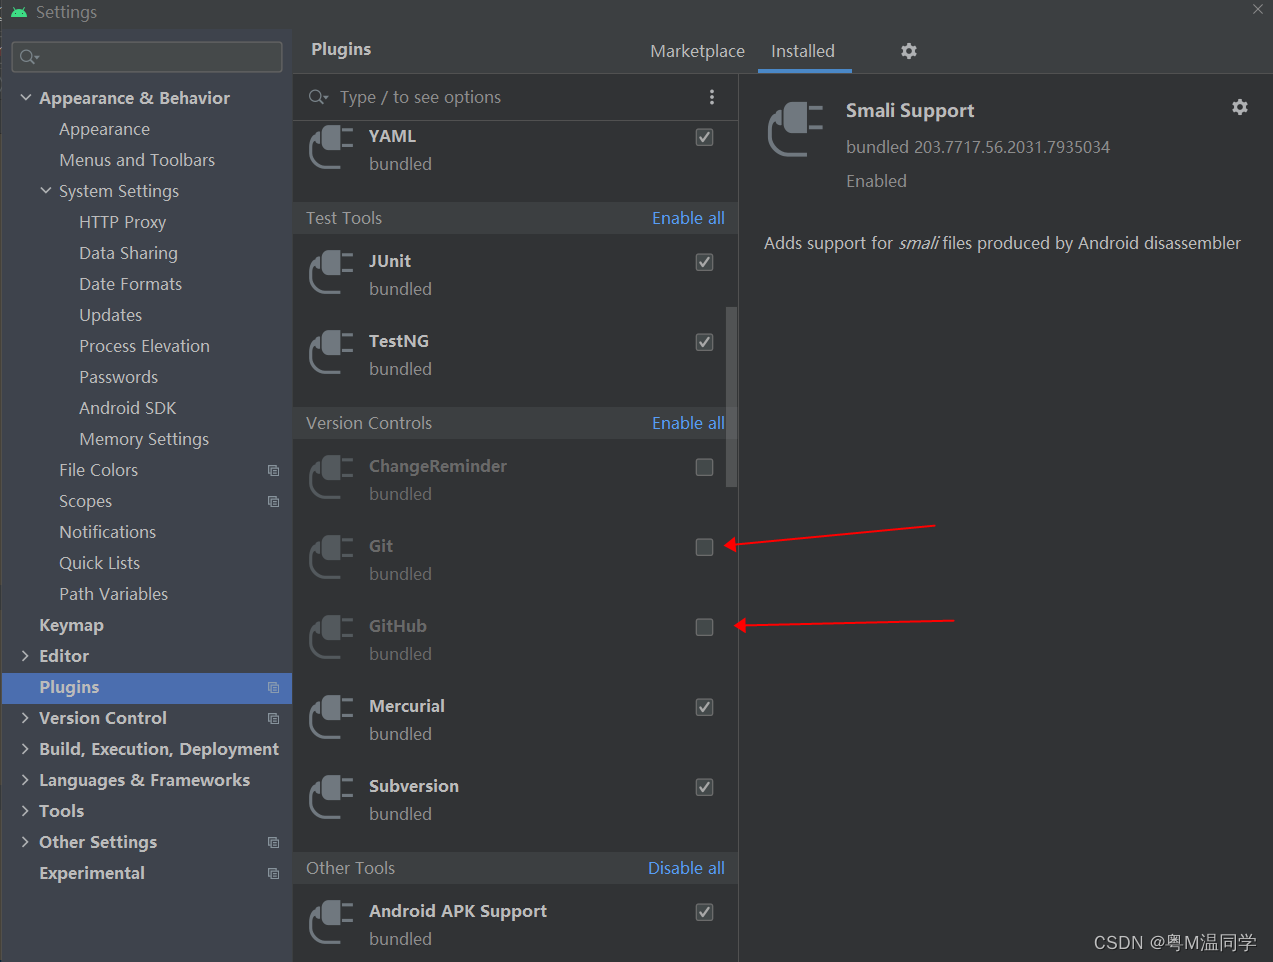This screenshot has width=1273, height=962.
Task: Switch to the Installed tab
Action: pyautogui.click(x=804, y=51)
